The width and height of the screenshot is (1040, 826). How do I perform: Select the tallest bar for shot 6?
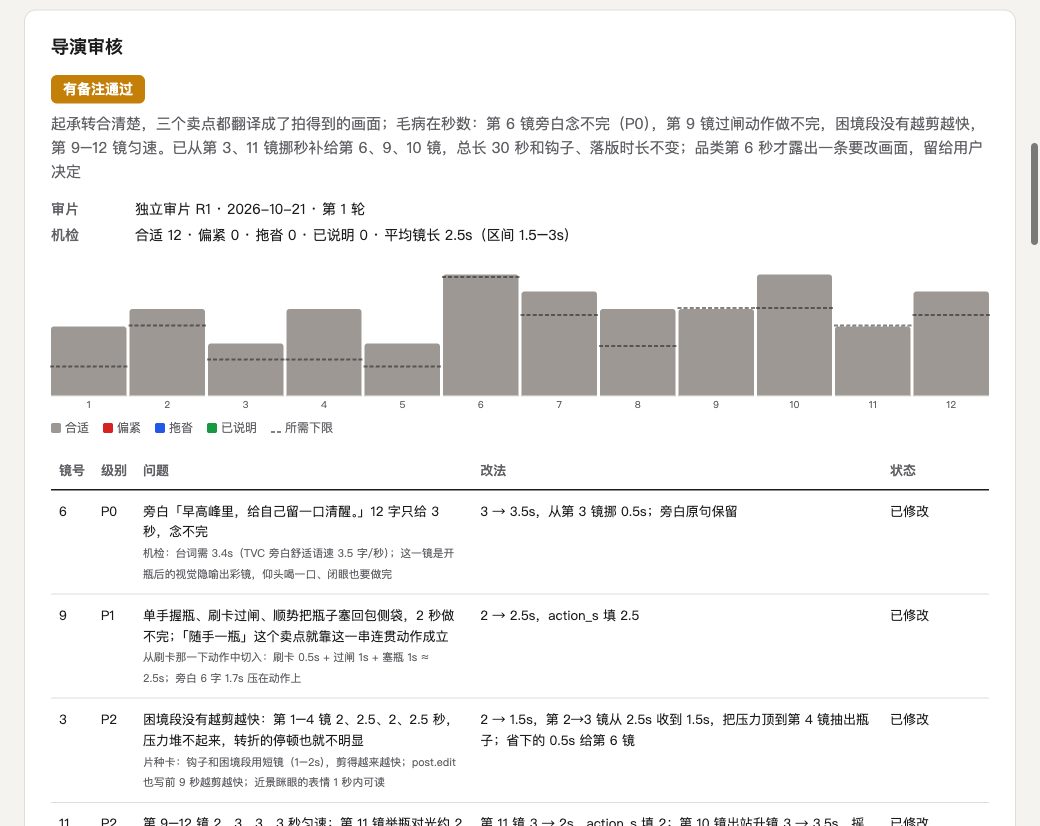click(x=481, y=335)
